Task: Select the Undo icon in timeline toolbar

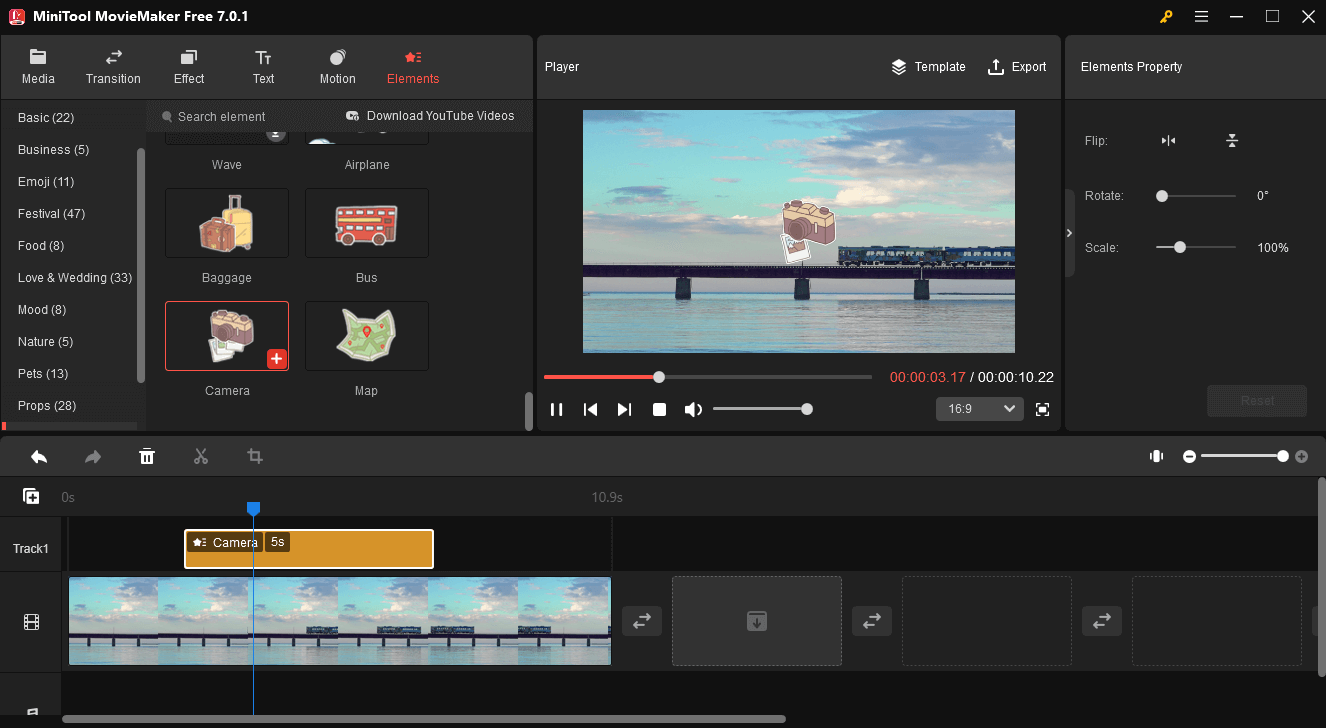Action: pyautogui.click(x=39, y=456)
